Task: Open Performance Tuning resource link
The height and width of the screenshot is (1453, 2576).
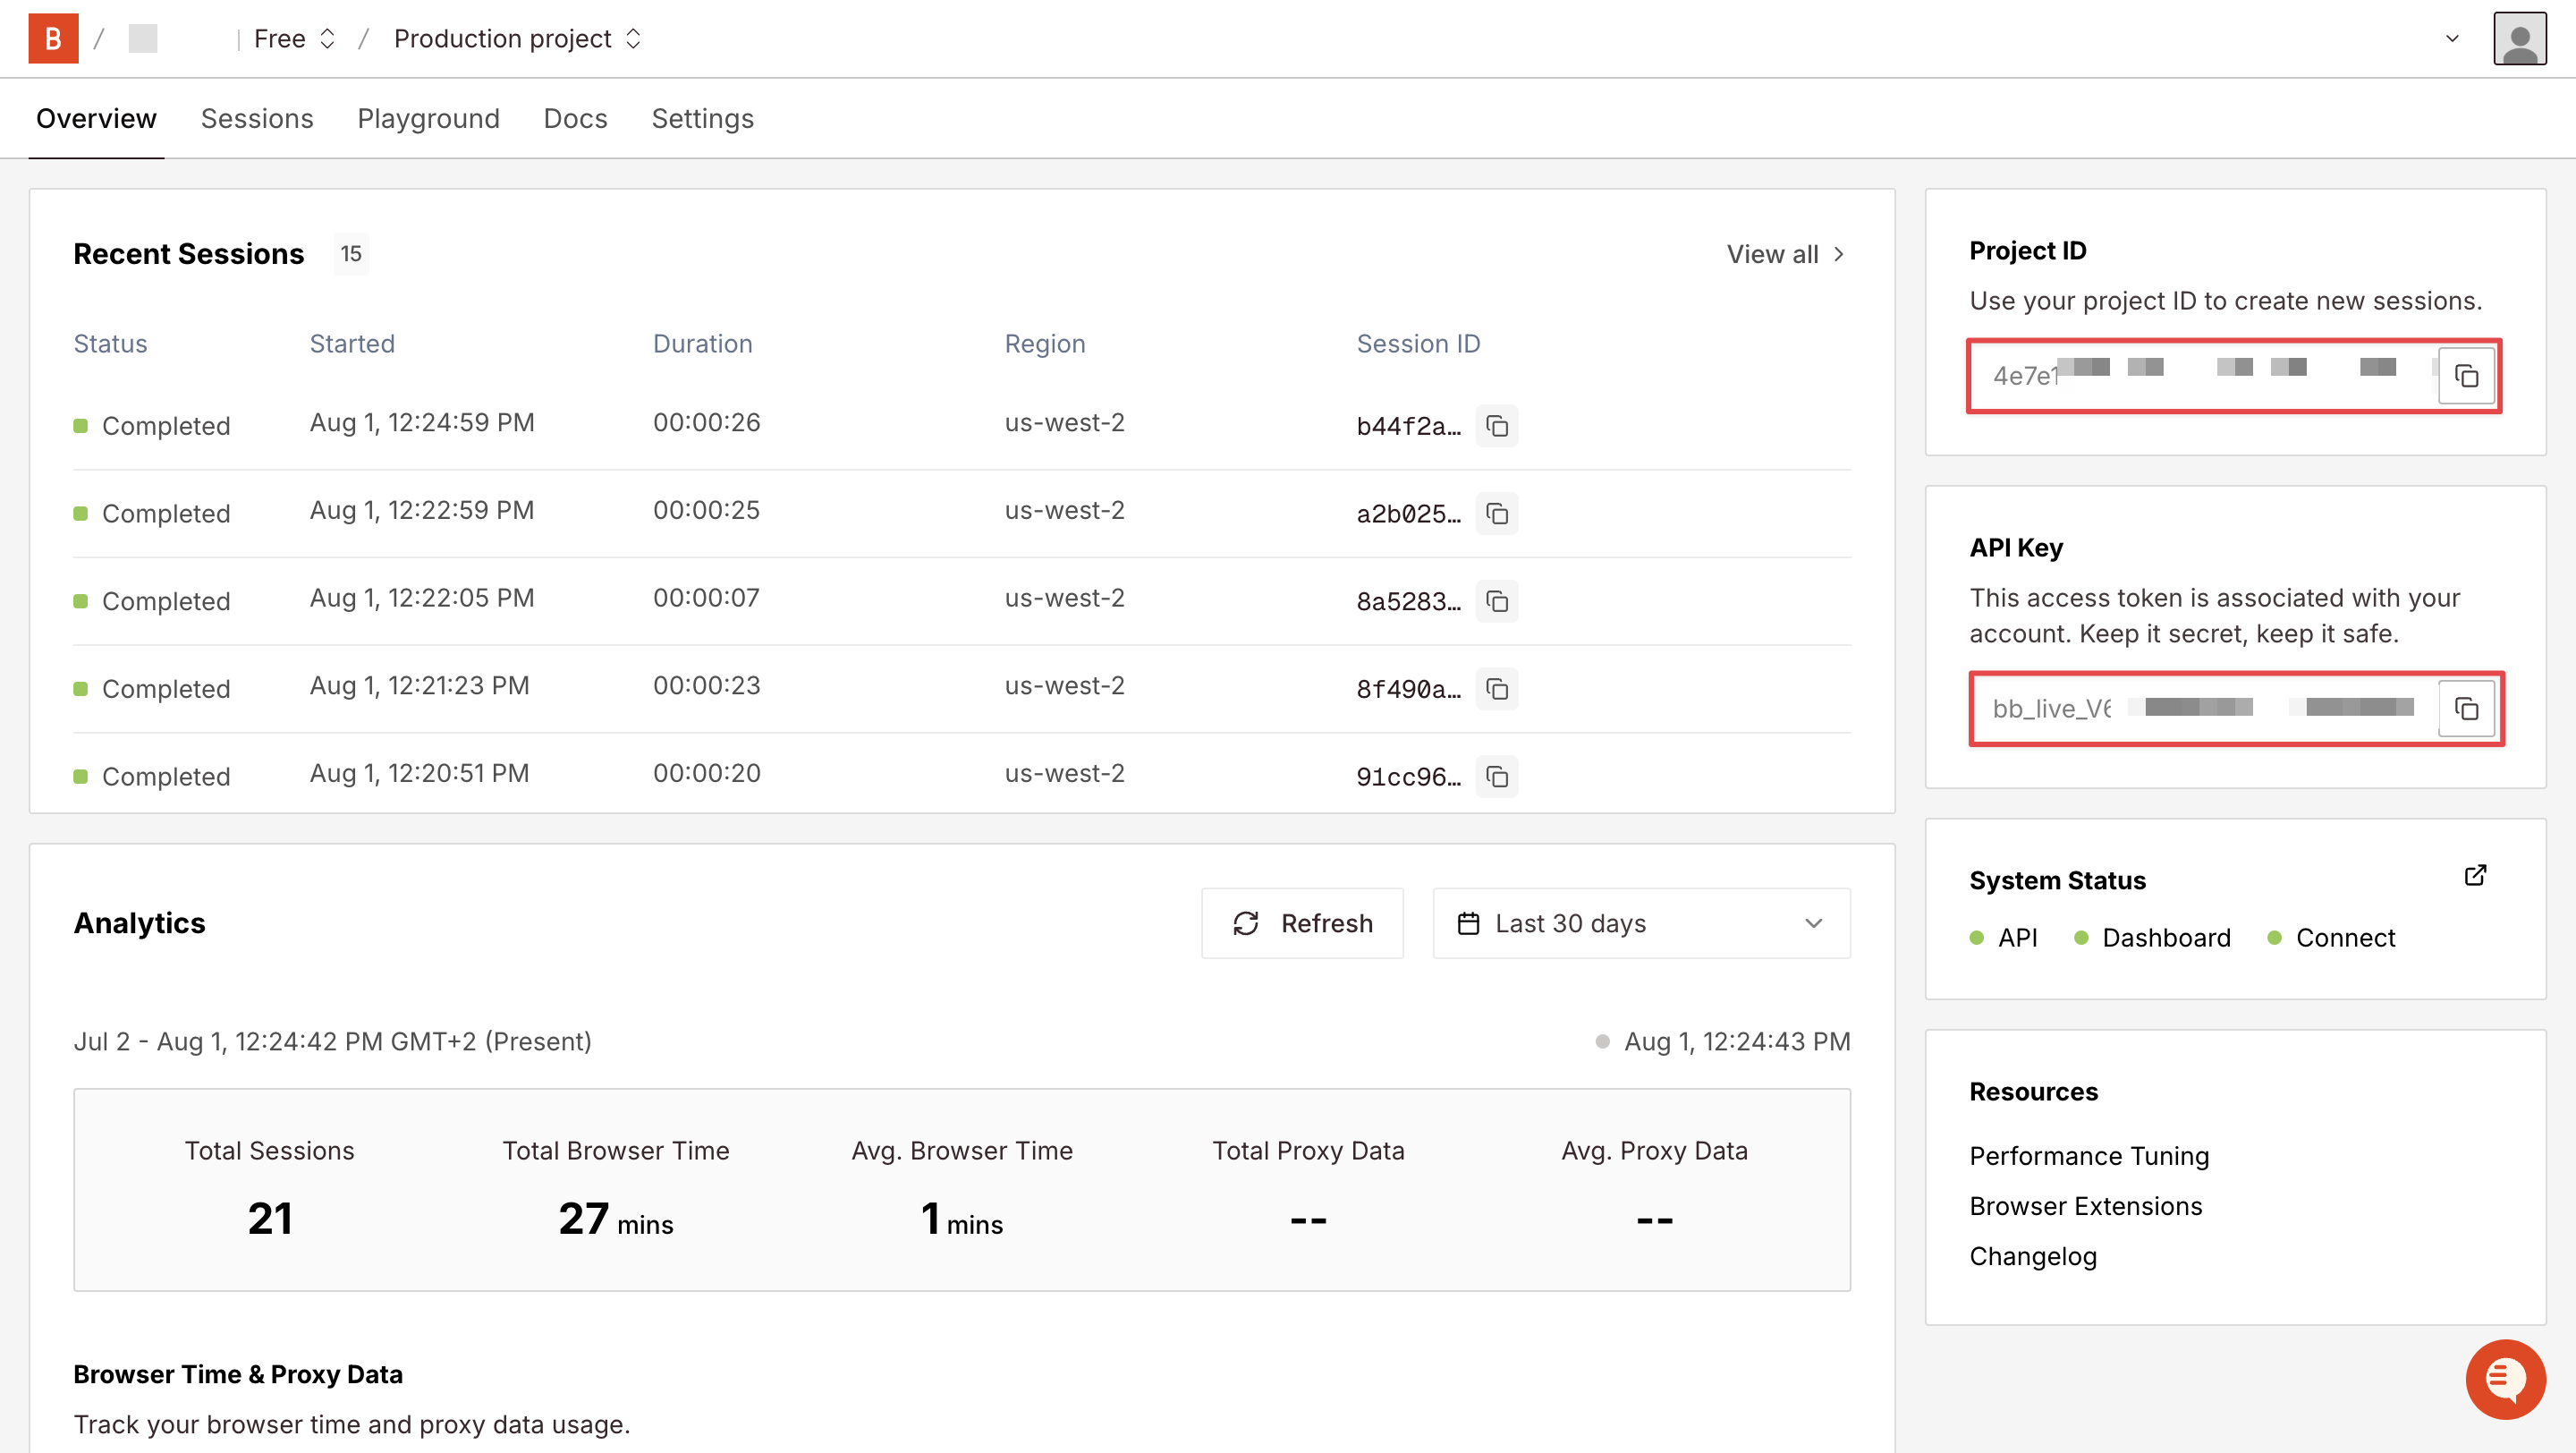Action: point(2088,1155)
